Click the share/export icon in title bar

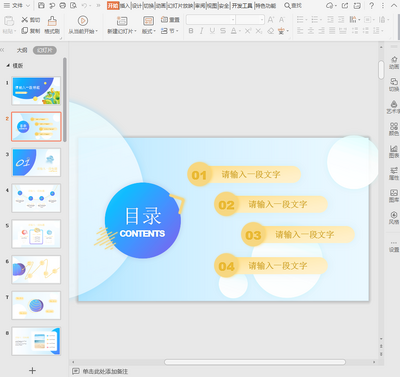(345, 6)
